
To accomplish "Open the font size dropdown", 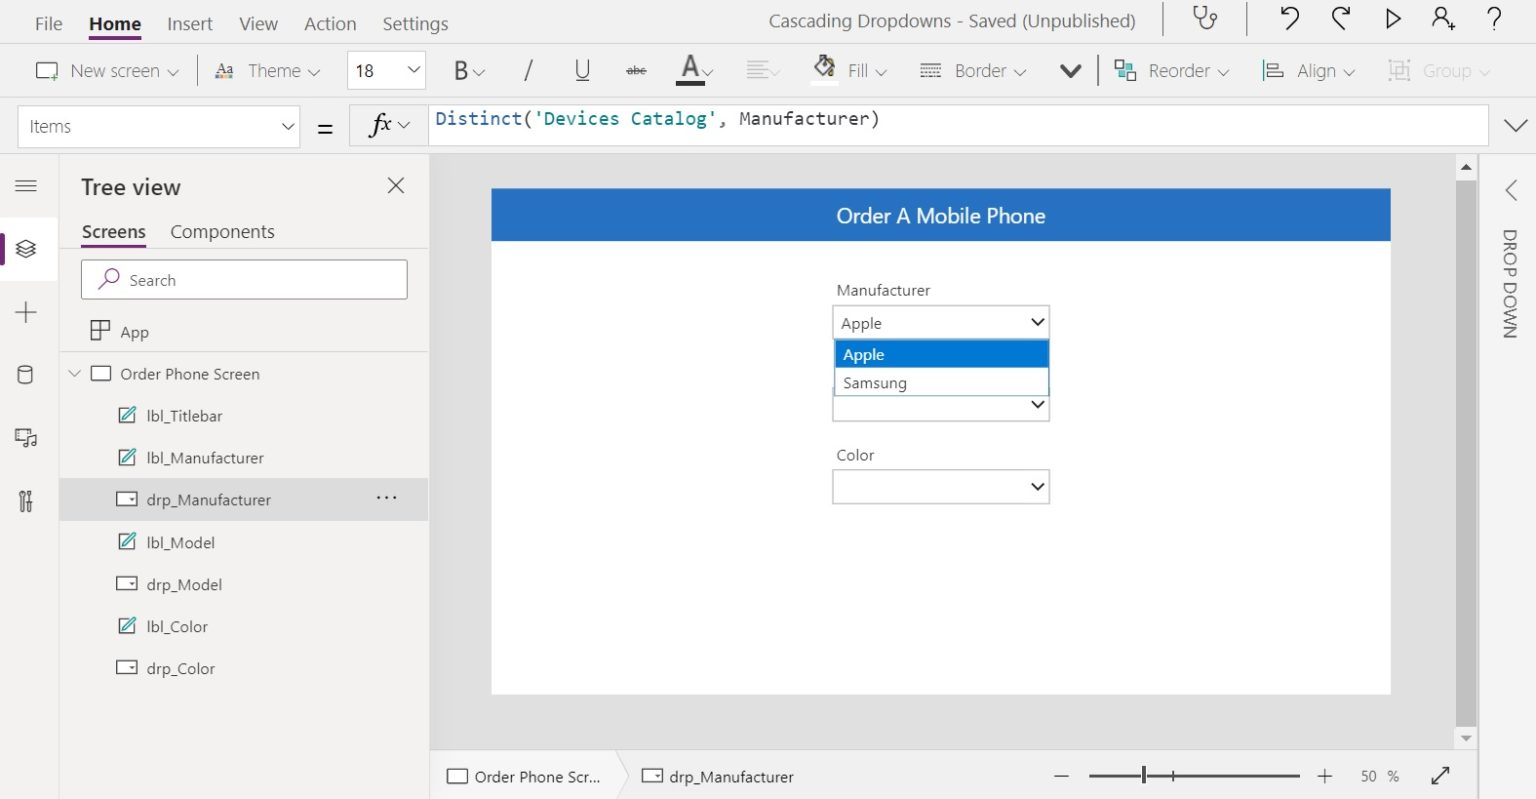I will [386, 70].
